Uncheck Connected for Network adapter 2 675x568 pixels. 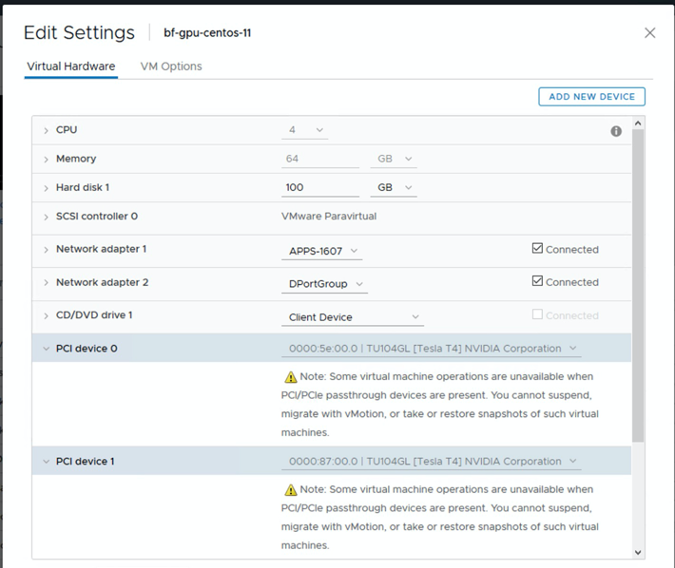tap(538, 282)
